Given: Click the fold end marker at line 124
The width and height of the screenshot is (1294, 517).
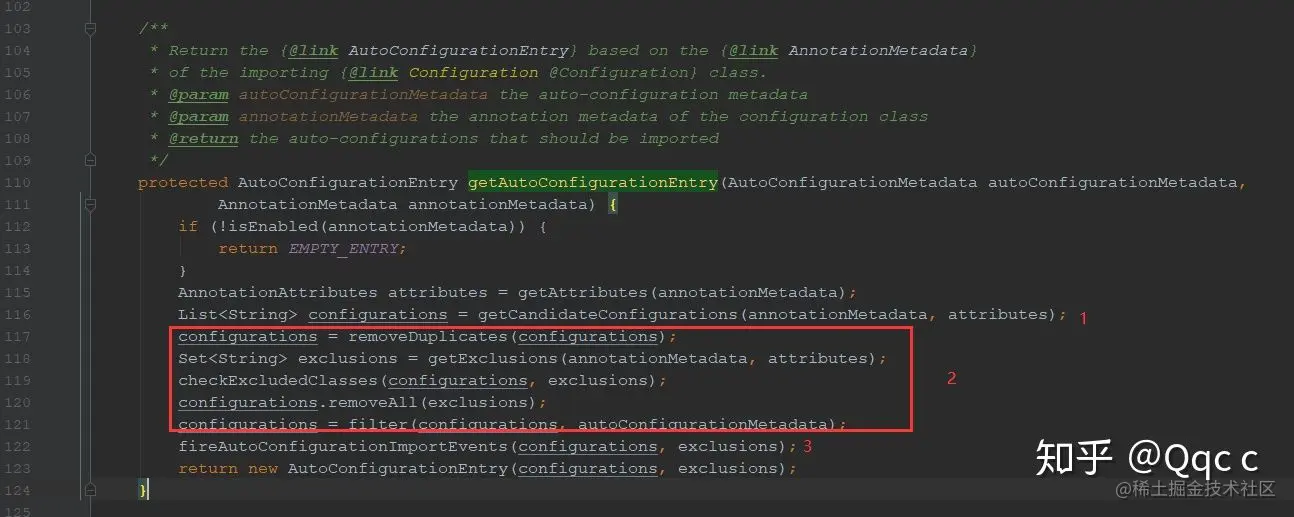Looking at the screenshot, I should 90,490.
